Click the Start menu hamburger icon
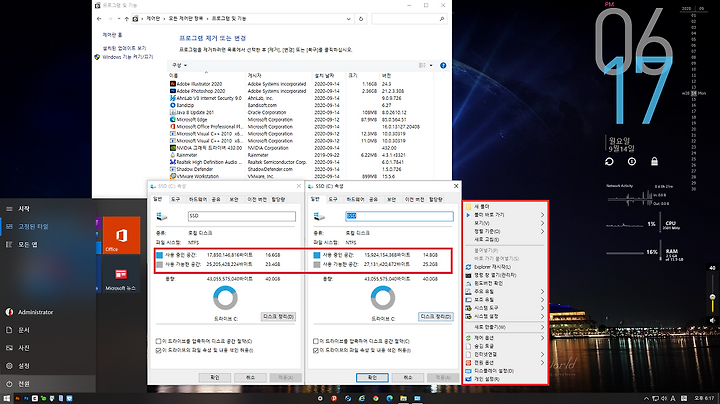The width and height of the screenshot is (720, 404). pyautogui.click(x=9, y=209)
